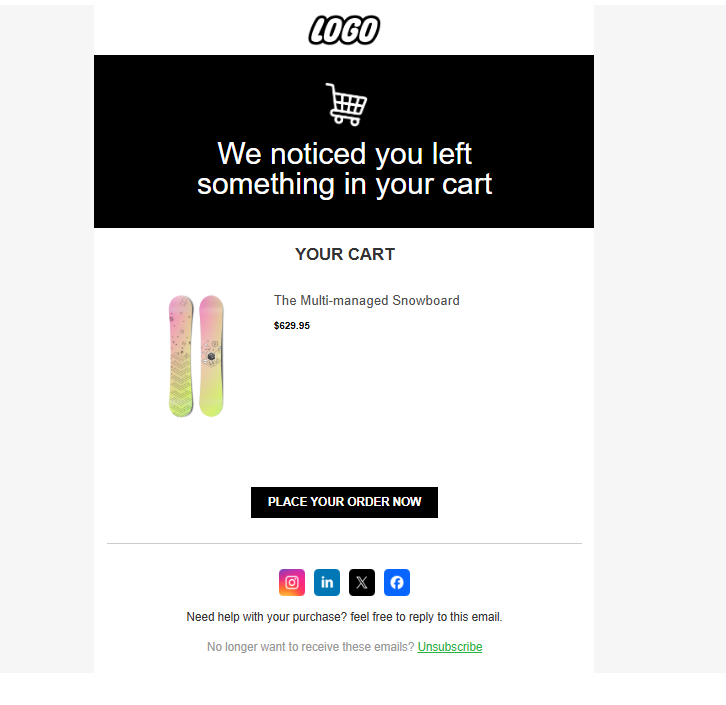Click the horizontal divider above social icons
The image size is (726, 705).
pyautogui.click(x=344, y=544)
